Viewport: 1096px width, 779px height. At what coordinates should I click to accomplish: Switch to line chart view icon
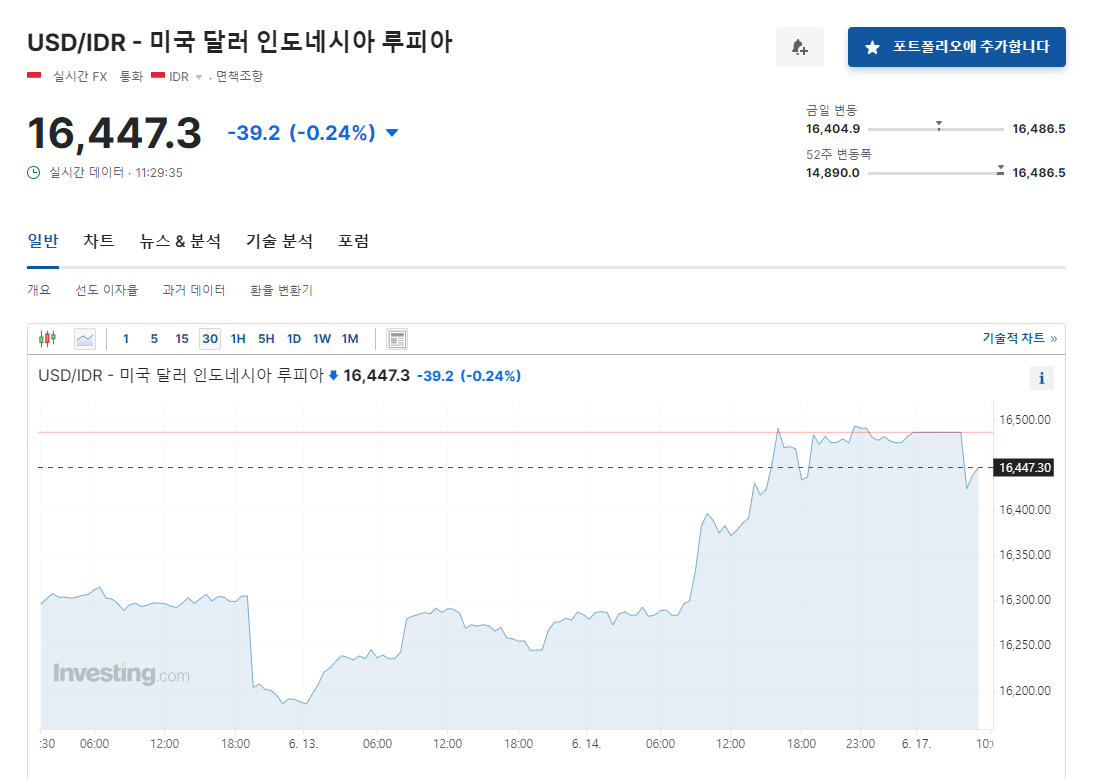tap(84, 338)
